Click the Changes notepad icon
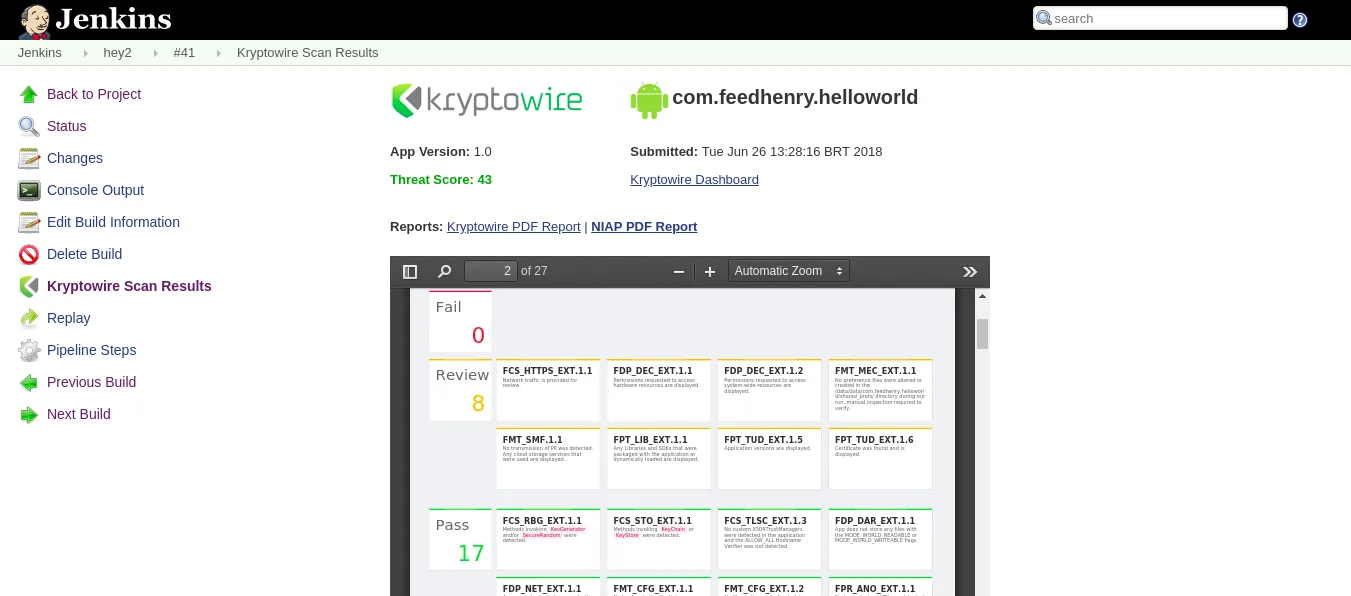Viewport: 1351px width, 596px height. [x=29, y=158]
